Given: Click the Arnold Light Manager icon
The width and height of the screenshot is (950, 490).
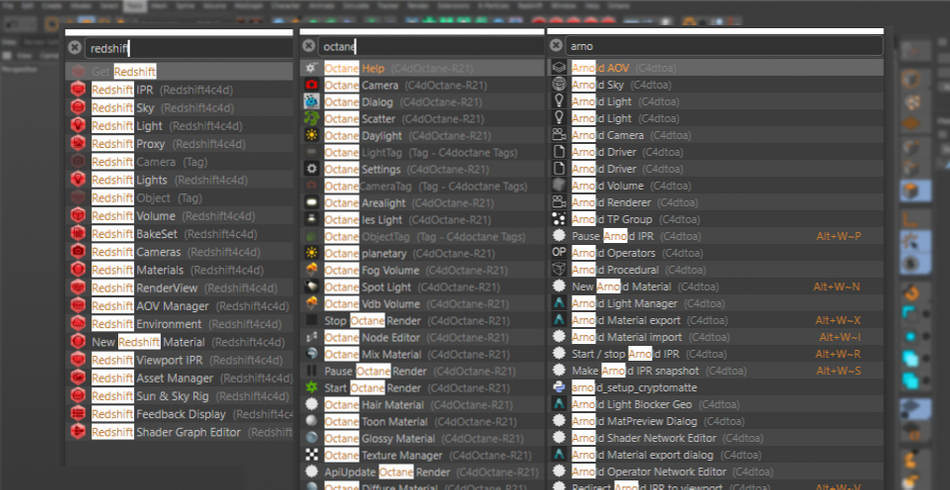Looking at the screenshot, I should pos(559,303).
